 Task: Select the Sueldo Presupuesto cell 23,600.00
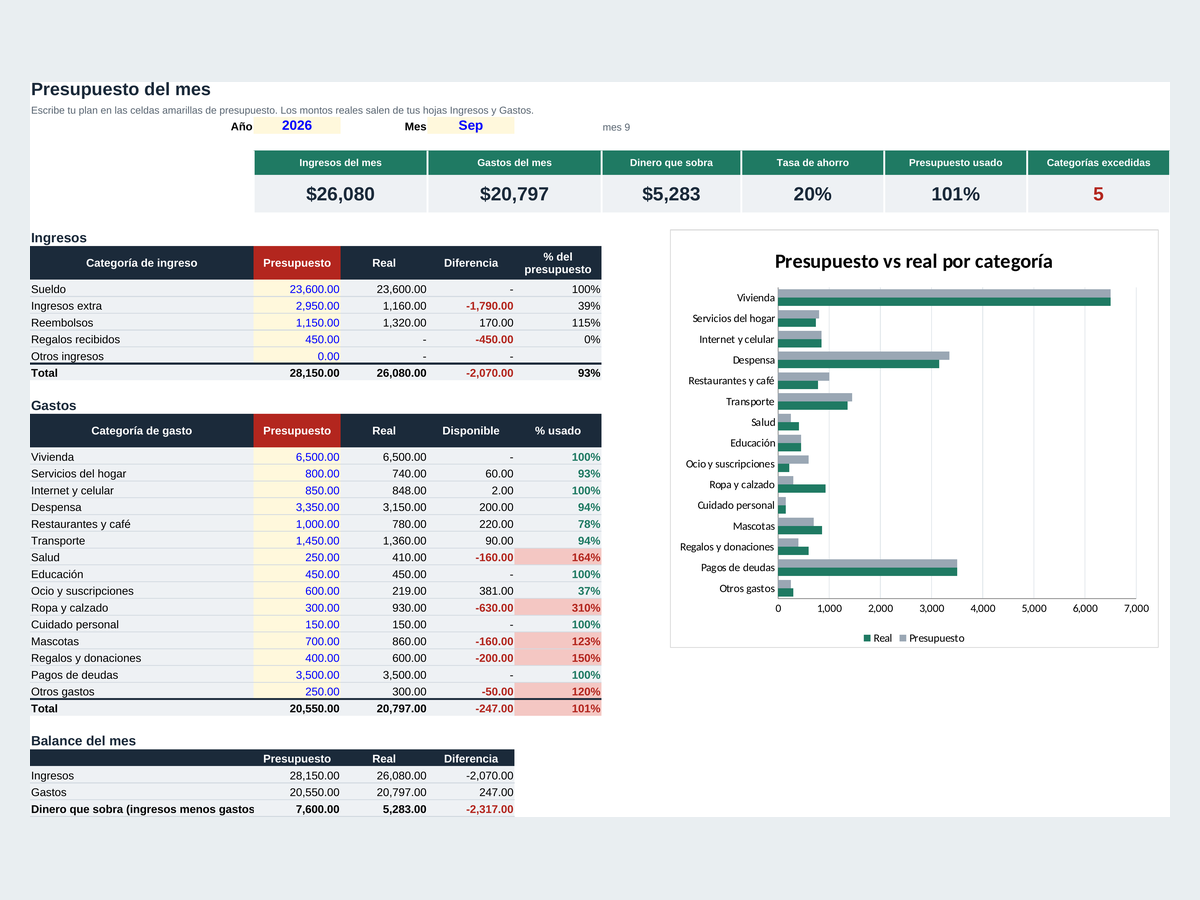click(297, 289)
